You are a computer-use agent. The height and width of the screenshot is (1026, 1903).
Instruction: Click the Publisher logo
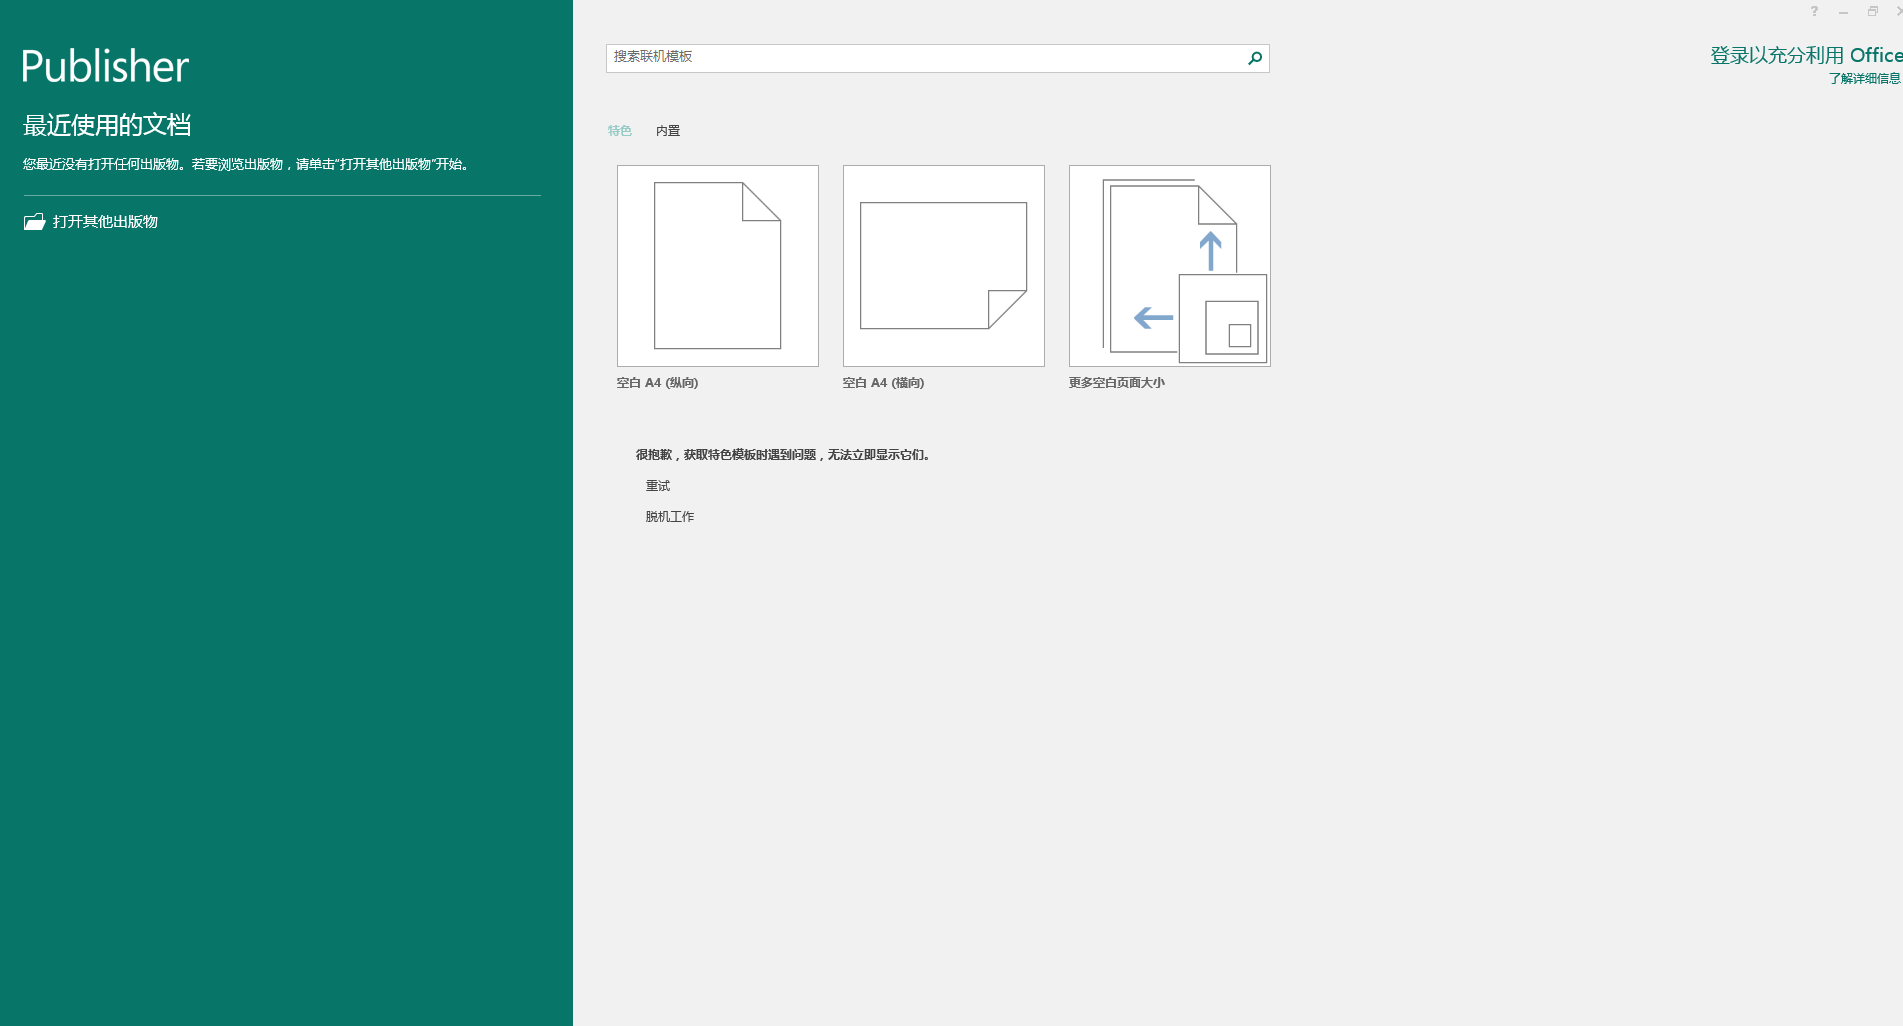point(104,65)
